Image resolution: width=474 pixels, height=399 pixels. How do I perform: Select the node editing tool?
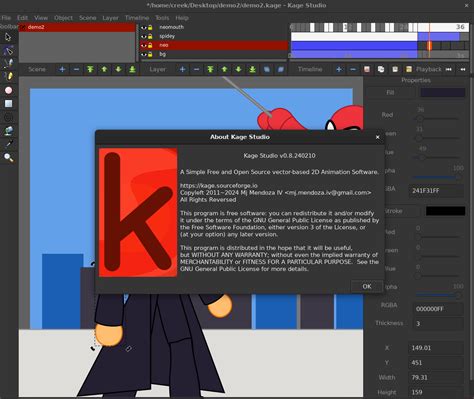pyautogui.click(x=8, y=51)
